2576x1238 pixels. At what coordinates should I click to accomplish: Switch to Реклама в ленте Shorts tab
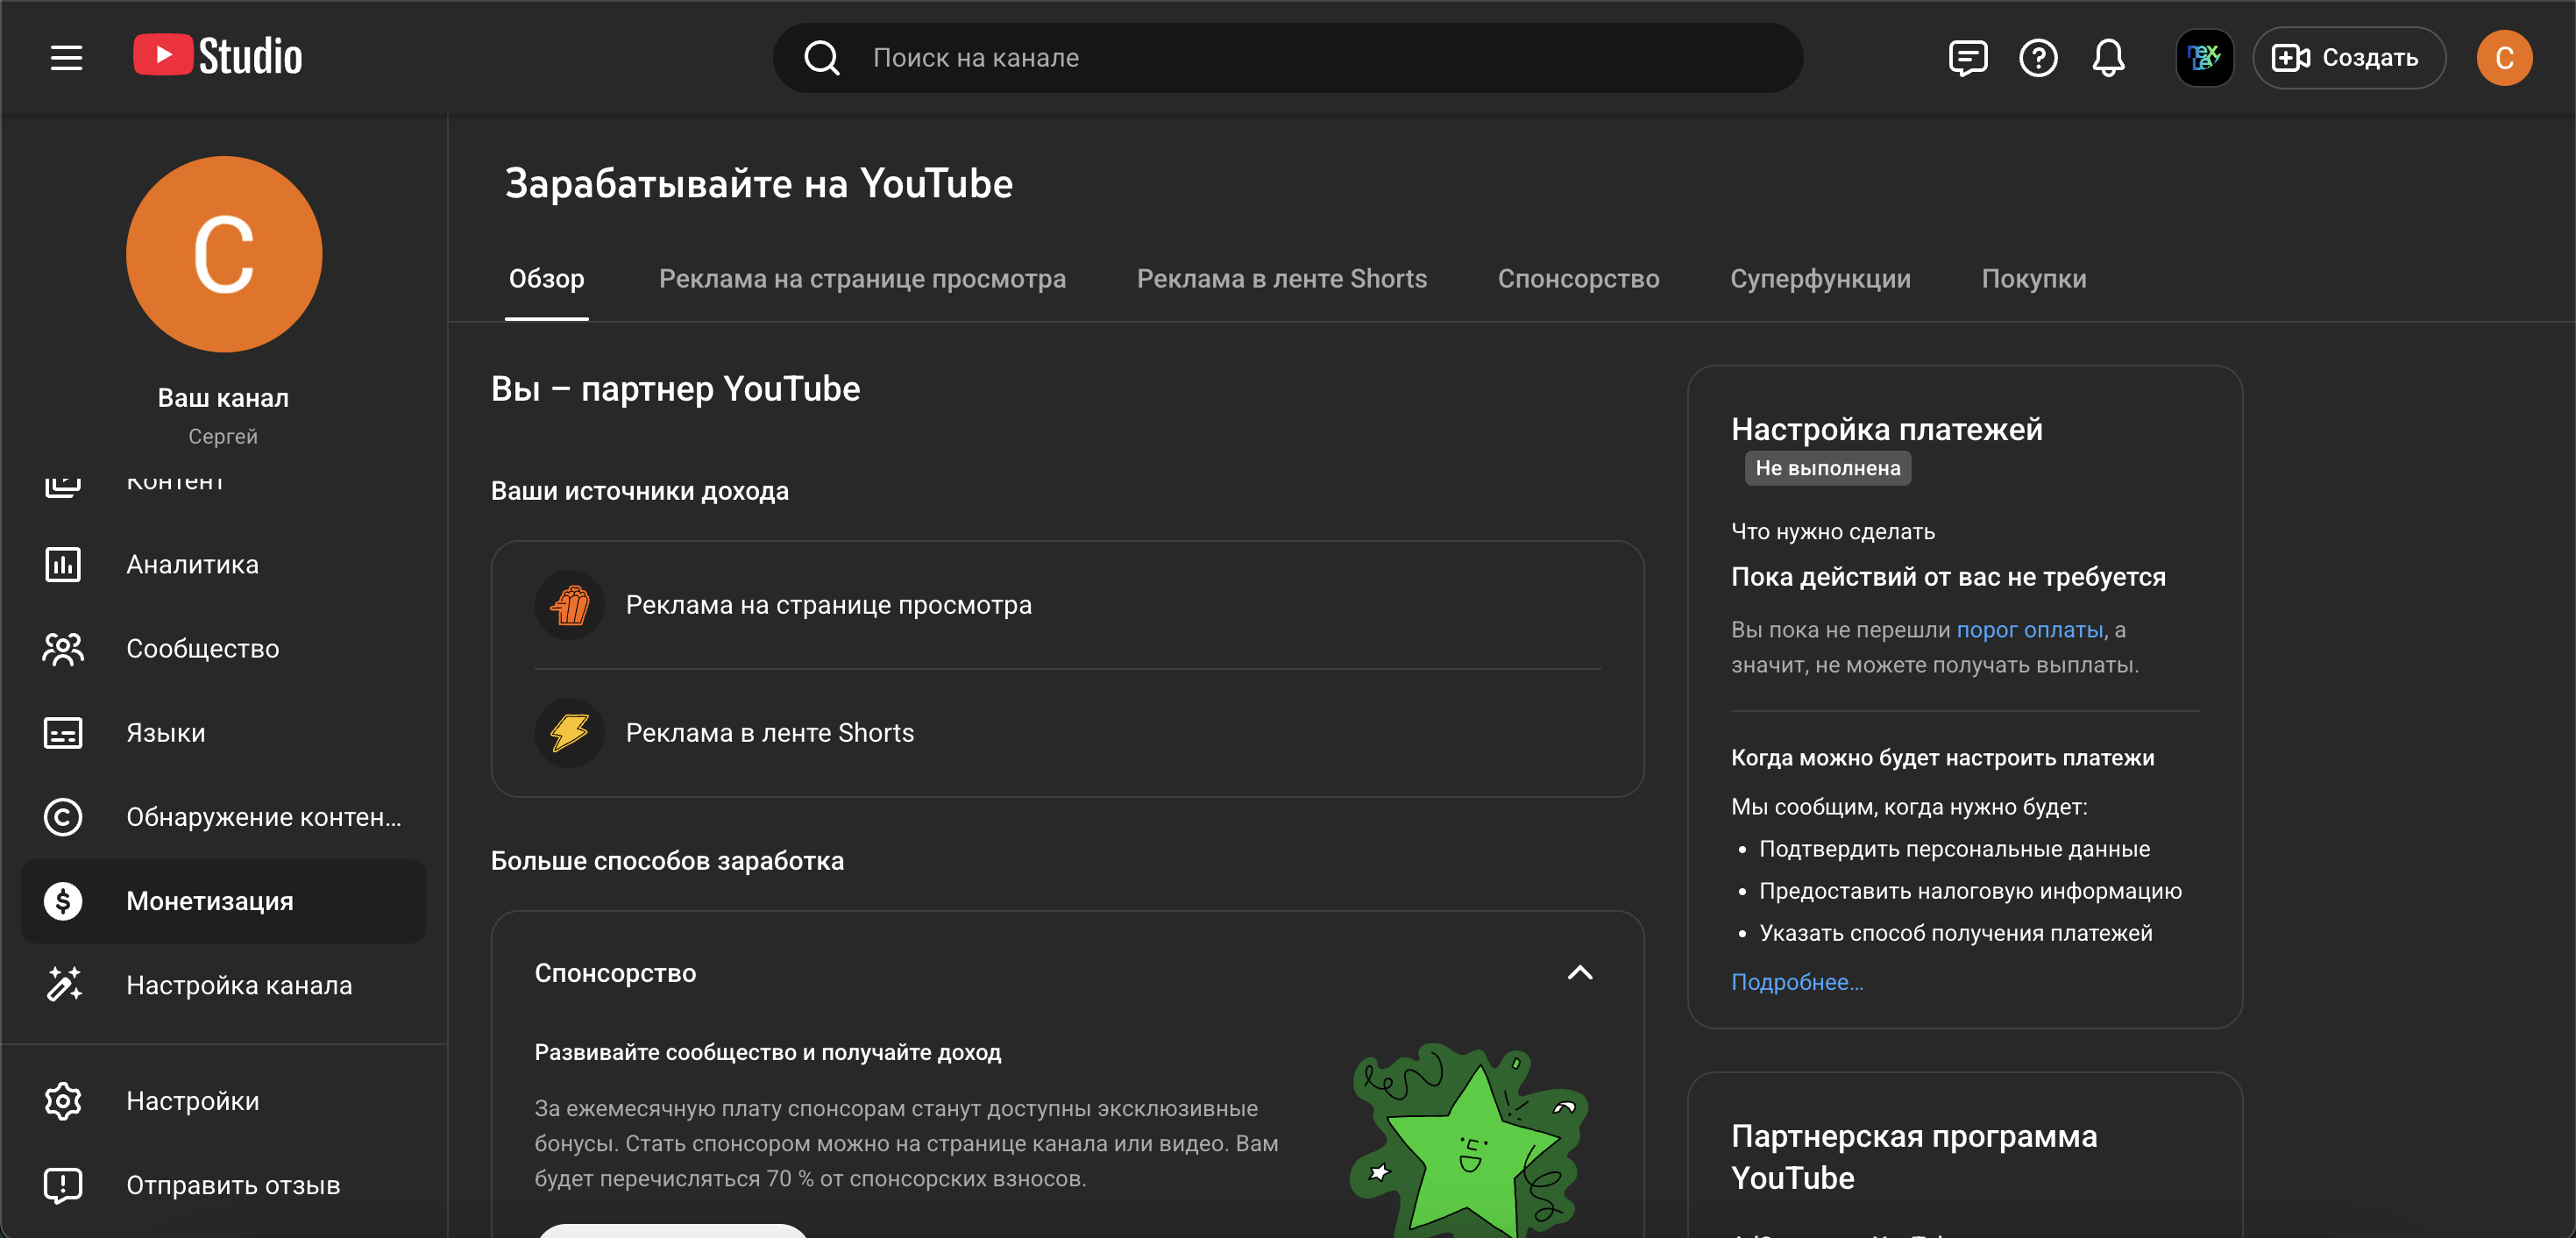[1281, 279]
